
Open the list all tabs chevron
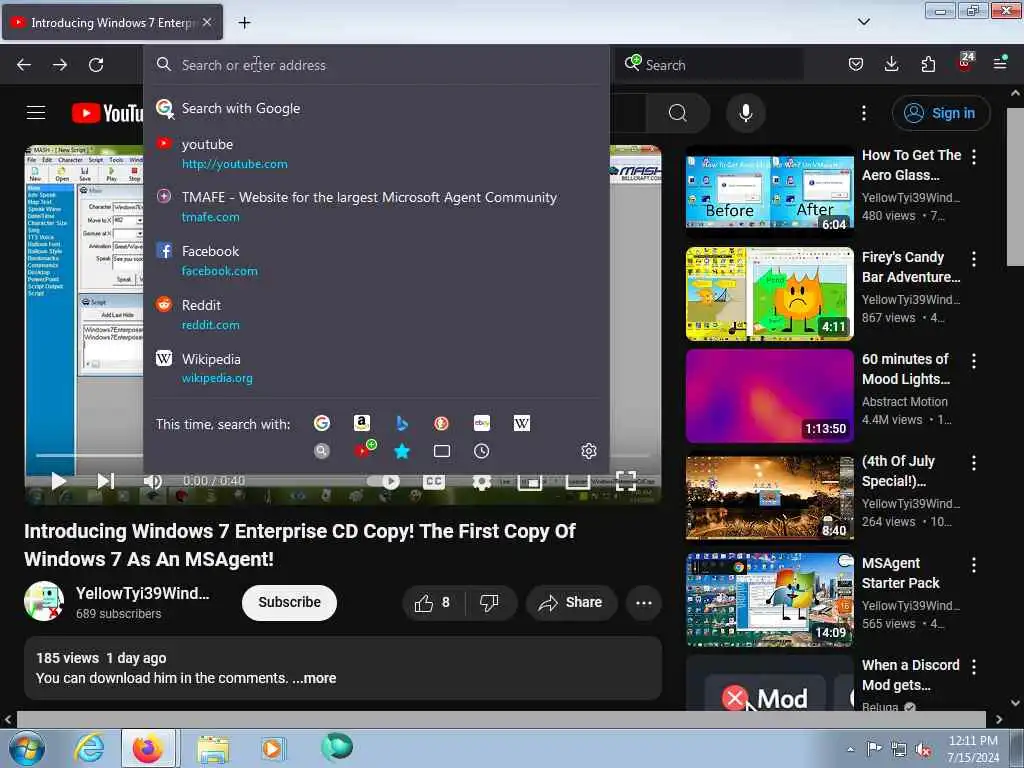click(x=863, y=22)
